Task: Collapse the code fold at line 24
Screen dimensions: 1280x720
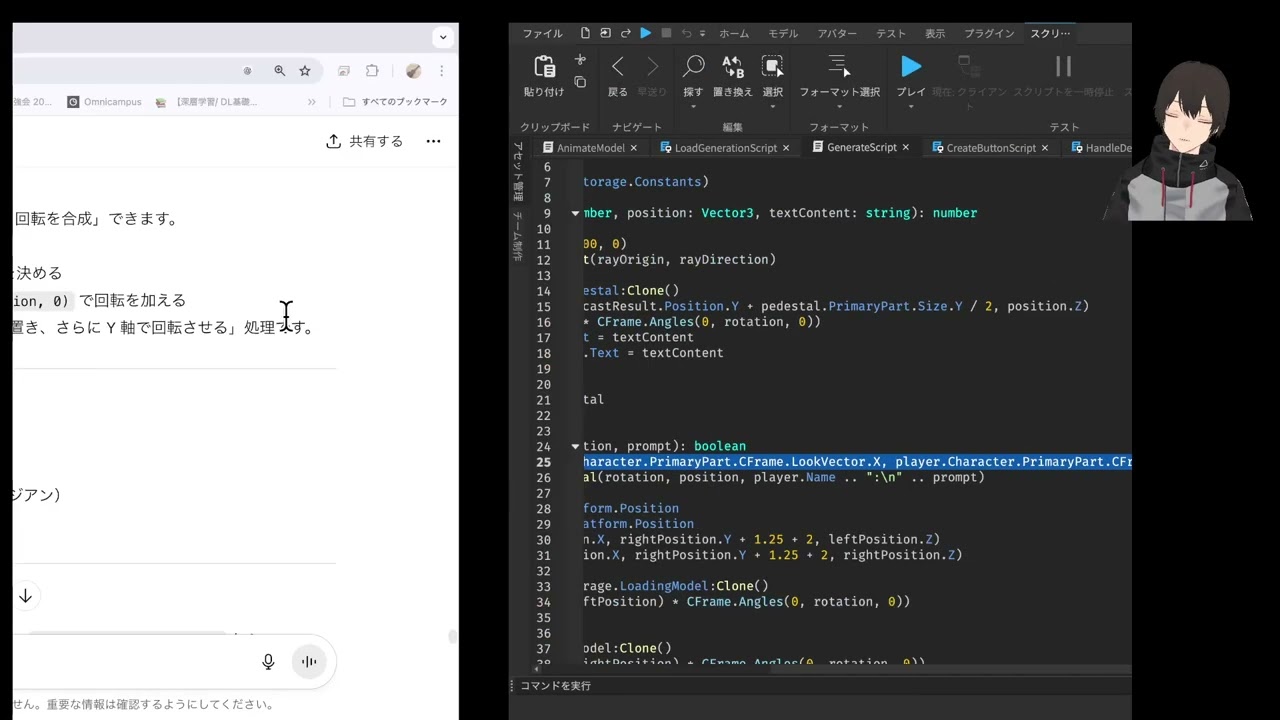Action: pos(575,446)
